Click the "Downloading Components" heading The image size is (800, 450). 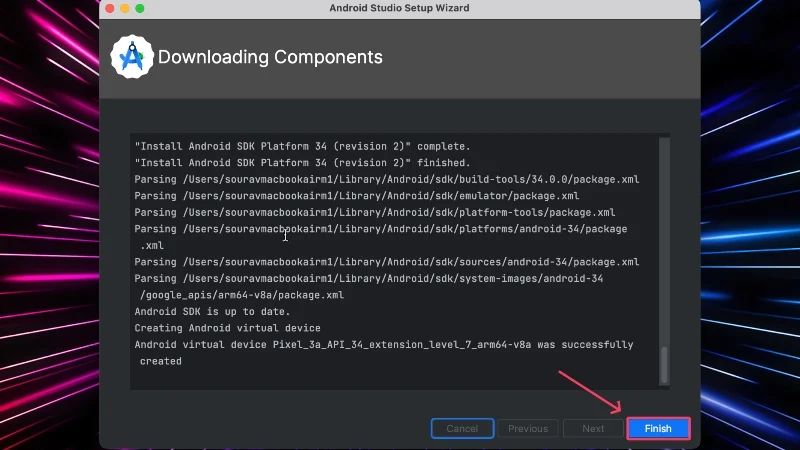pyautogui.click(x=270, y=57)
